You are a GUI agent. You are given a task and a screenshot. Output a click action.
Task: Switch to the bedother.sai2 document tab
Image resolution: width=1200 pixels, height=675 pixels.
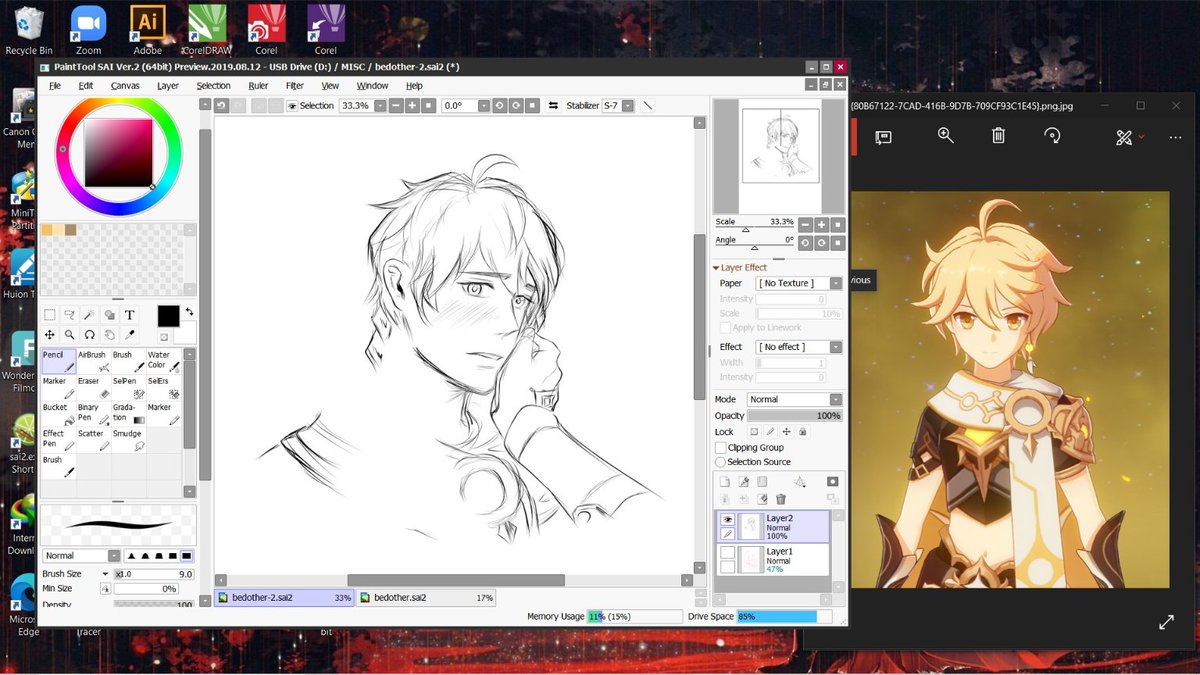point(426,597)
